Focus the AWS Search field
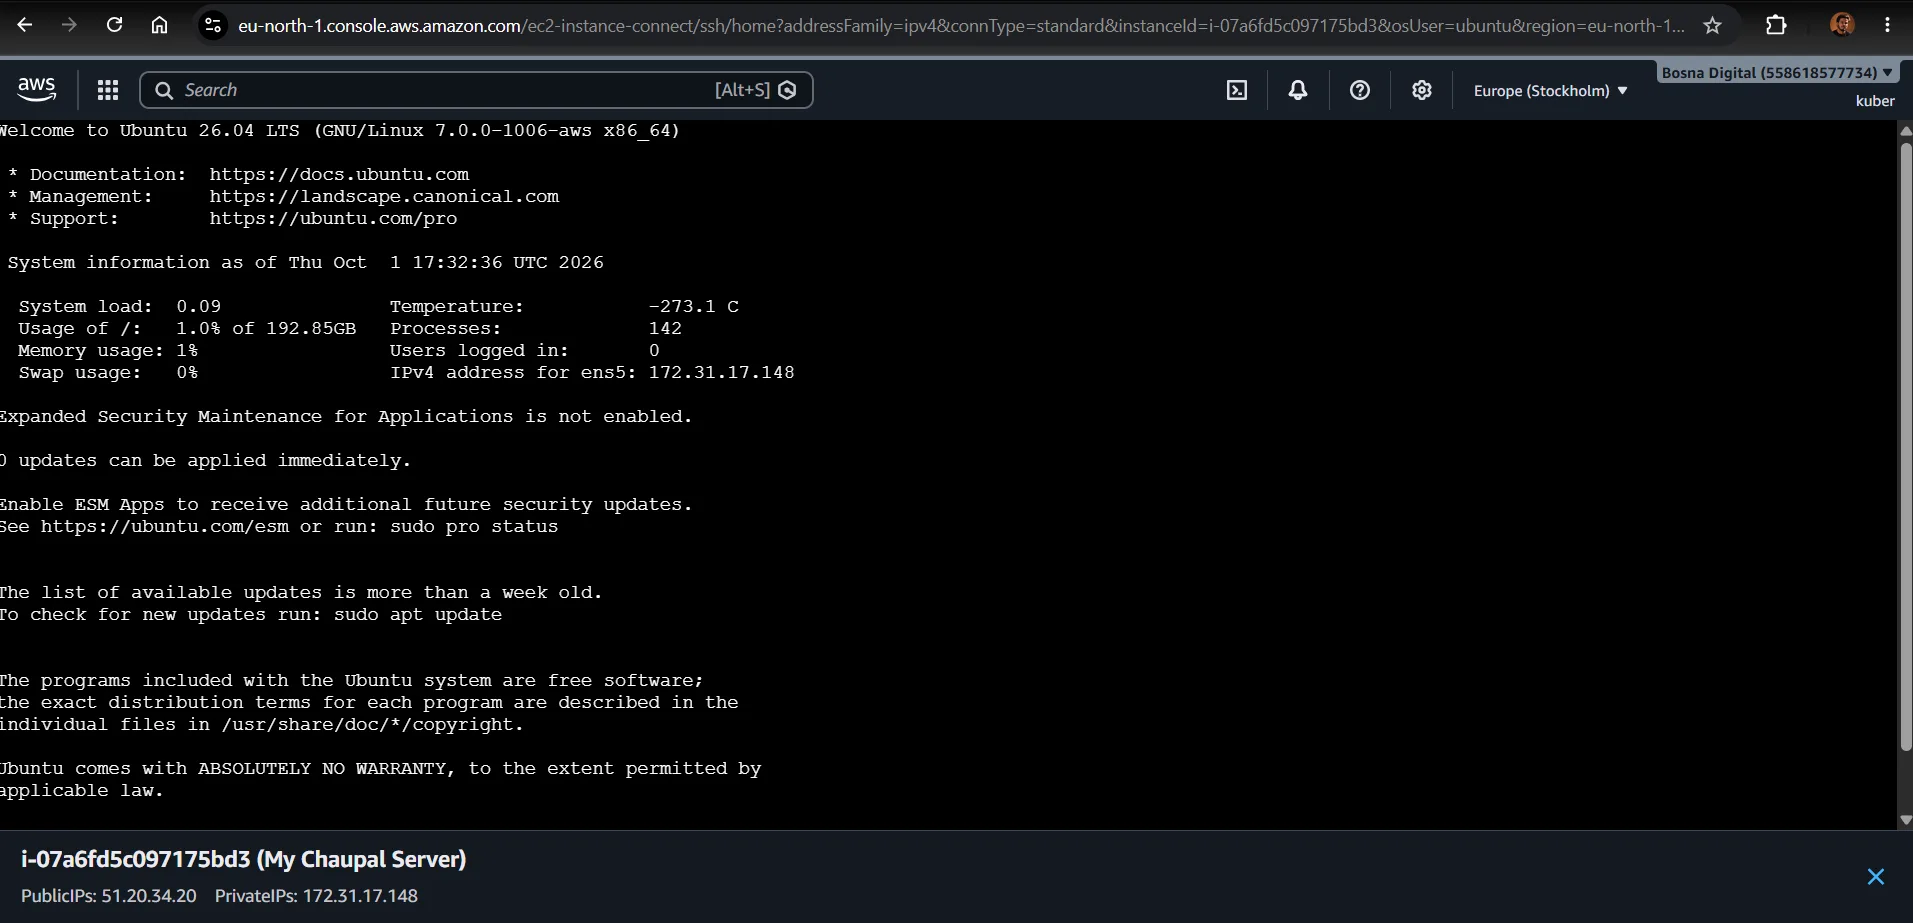The image size is (1913, 923). pyautogui.click(x=476, y=90)
